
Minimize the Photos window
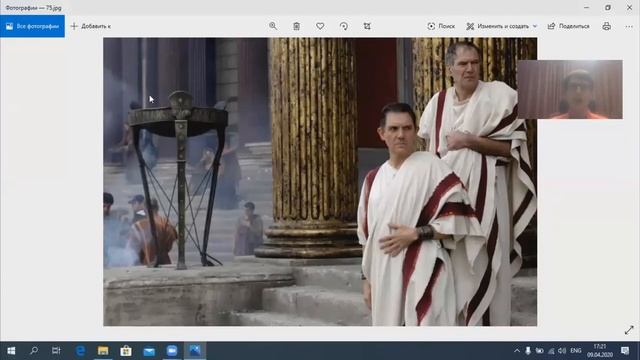click(587, 7)
